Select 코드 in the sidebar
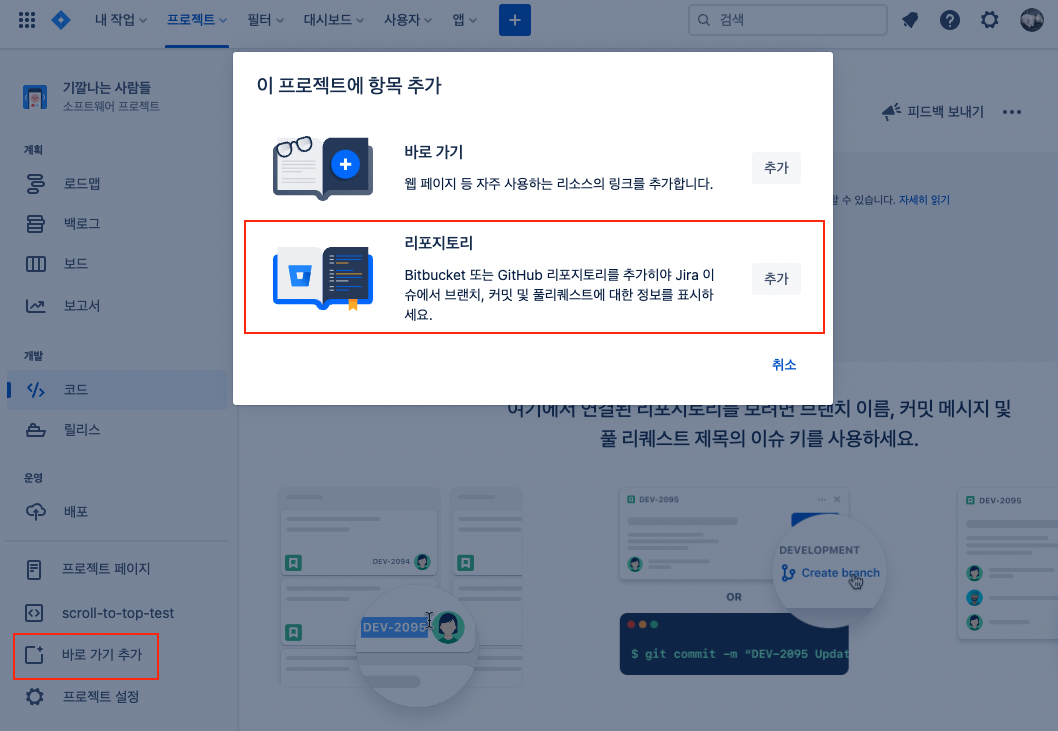Screen dimensions: 1058x731 117,389
